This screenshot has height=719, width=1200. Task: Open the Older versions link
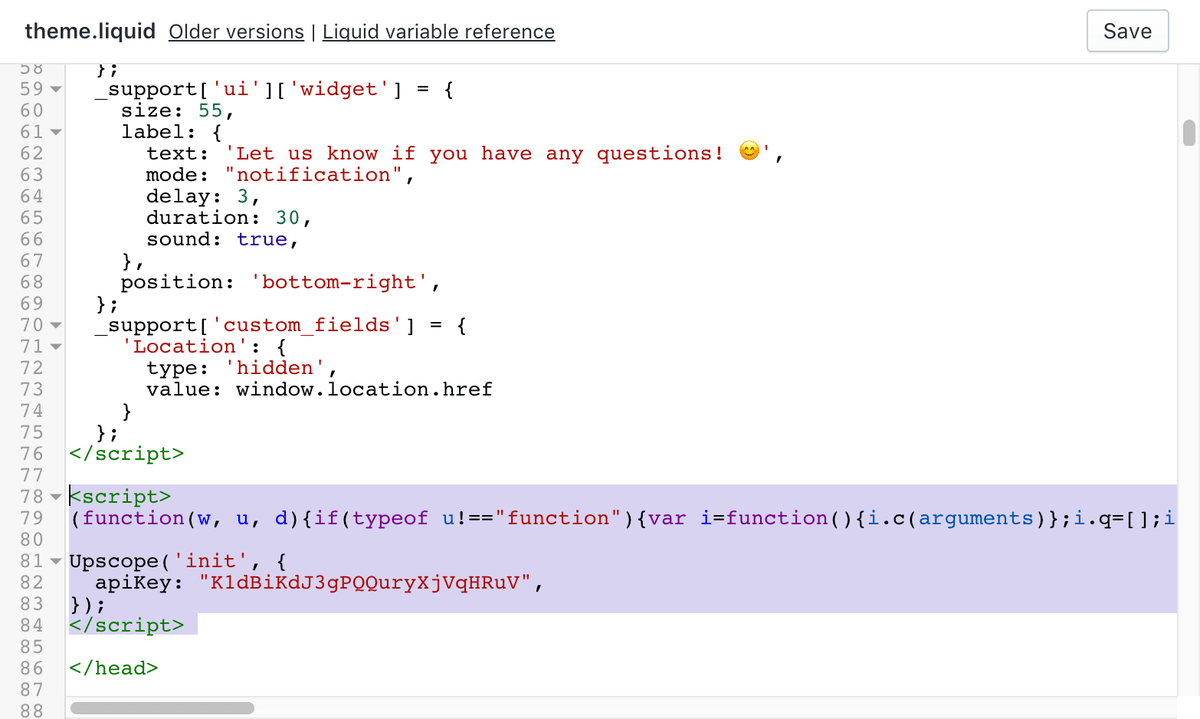tap(236, 31)
